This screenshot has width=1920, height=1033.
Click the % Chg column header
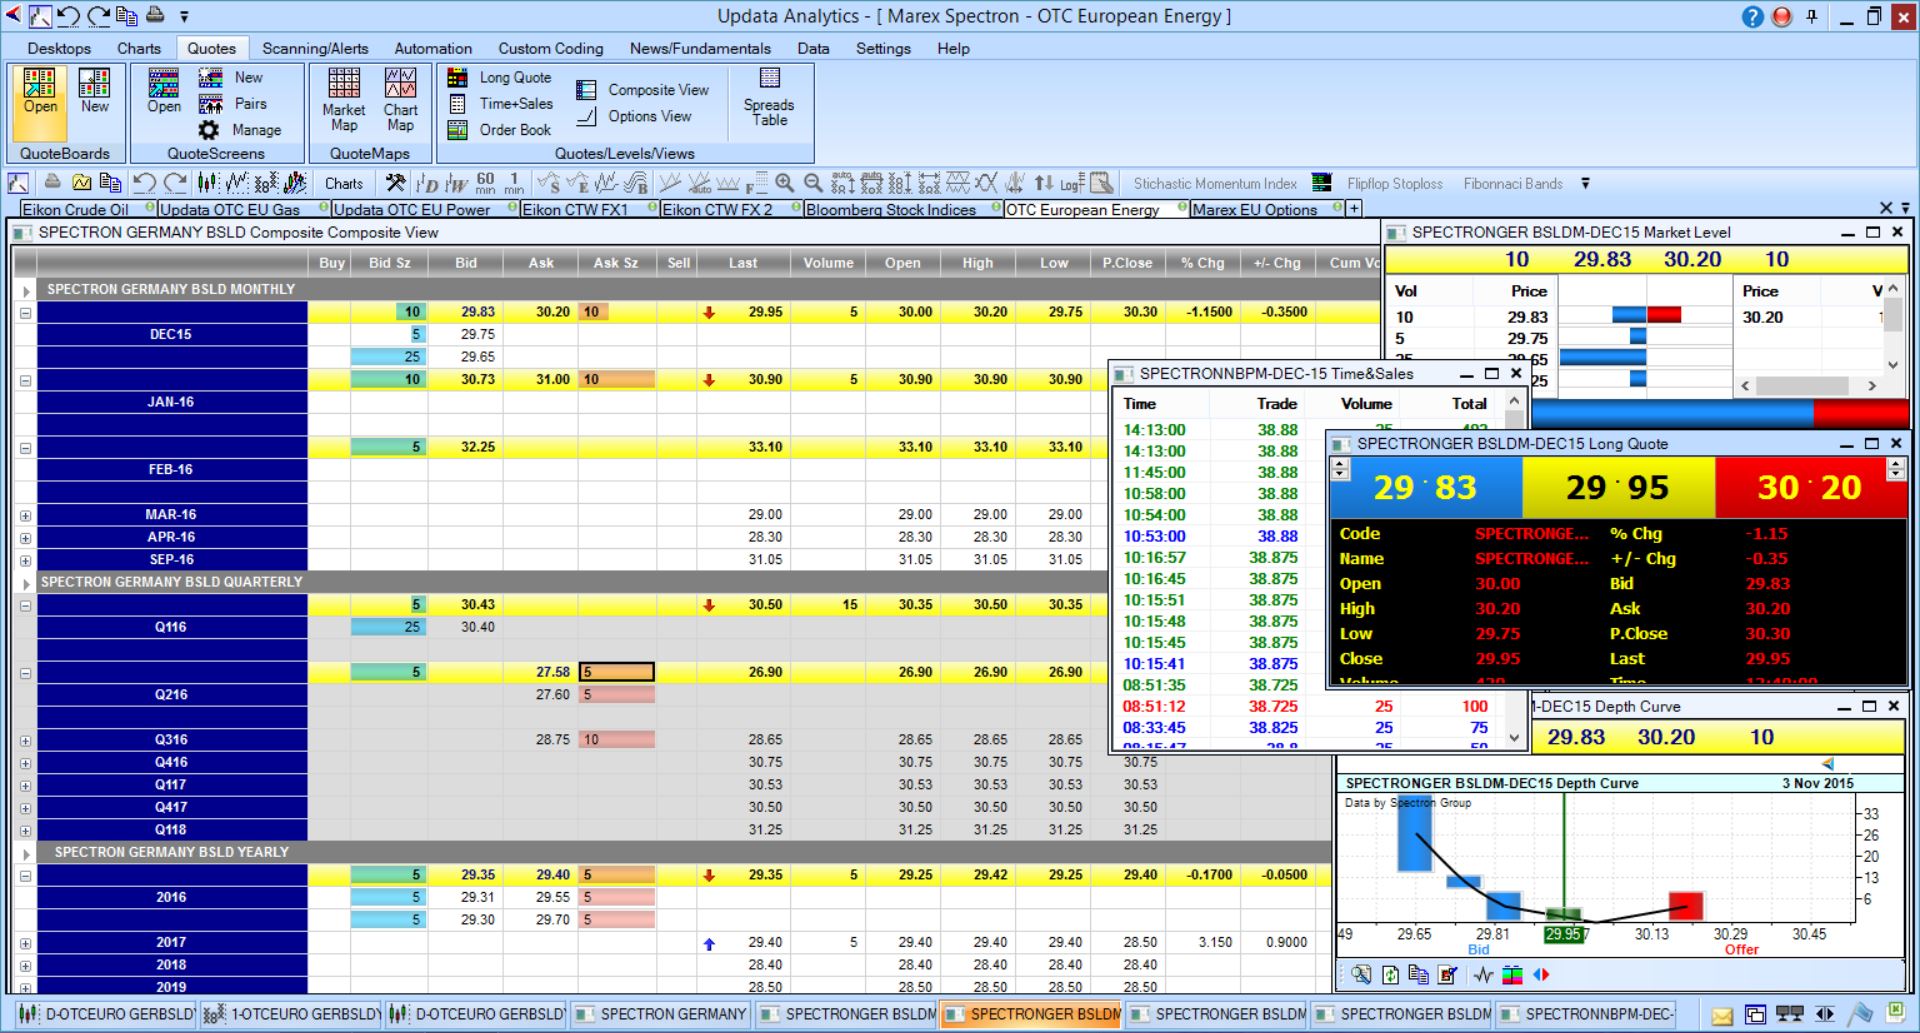click(1202, 263)
